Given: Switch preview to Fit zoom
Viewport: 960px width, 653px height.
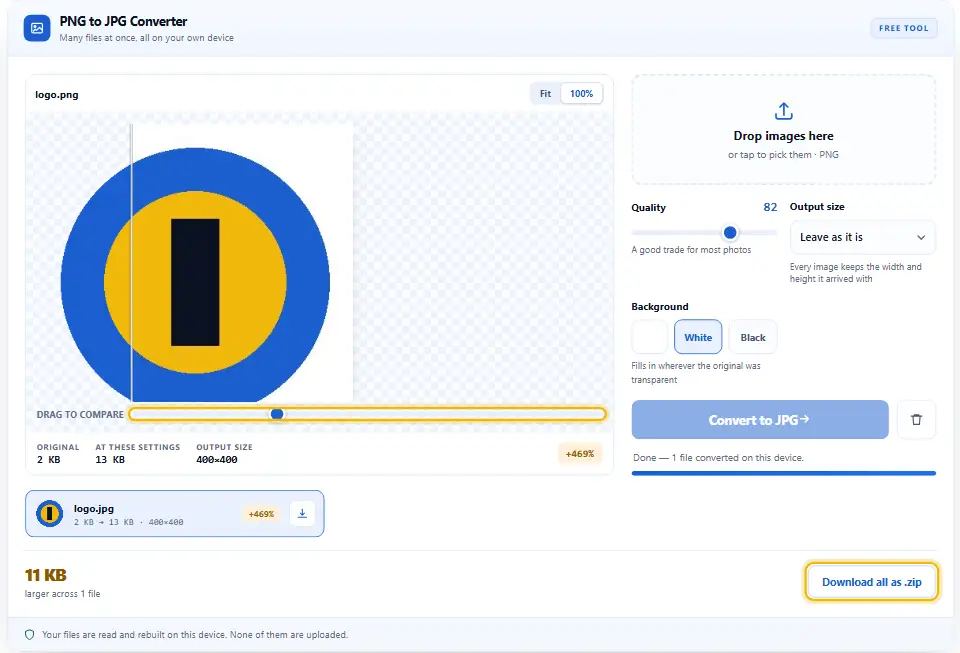Looking at the screenshot, I should pos(545,94).
